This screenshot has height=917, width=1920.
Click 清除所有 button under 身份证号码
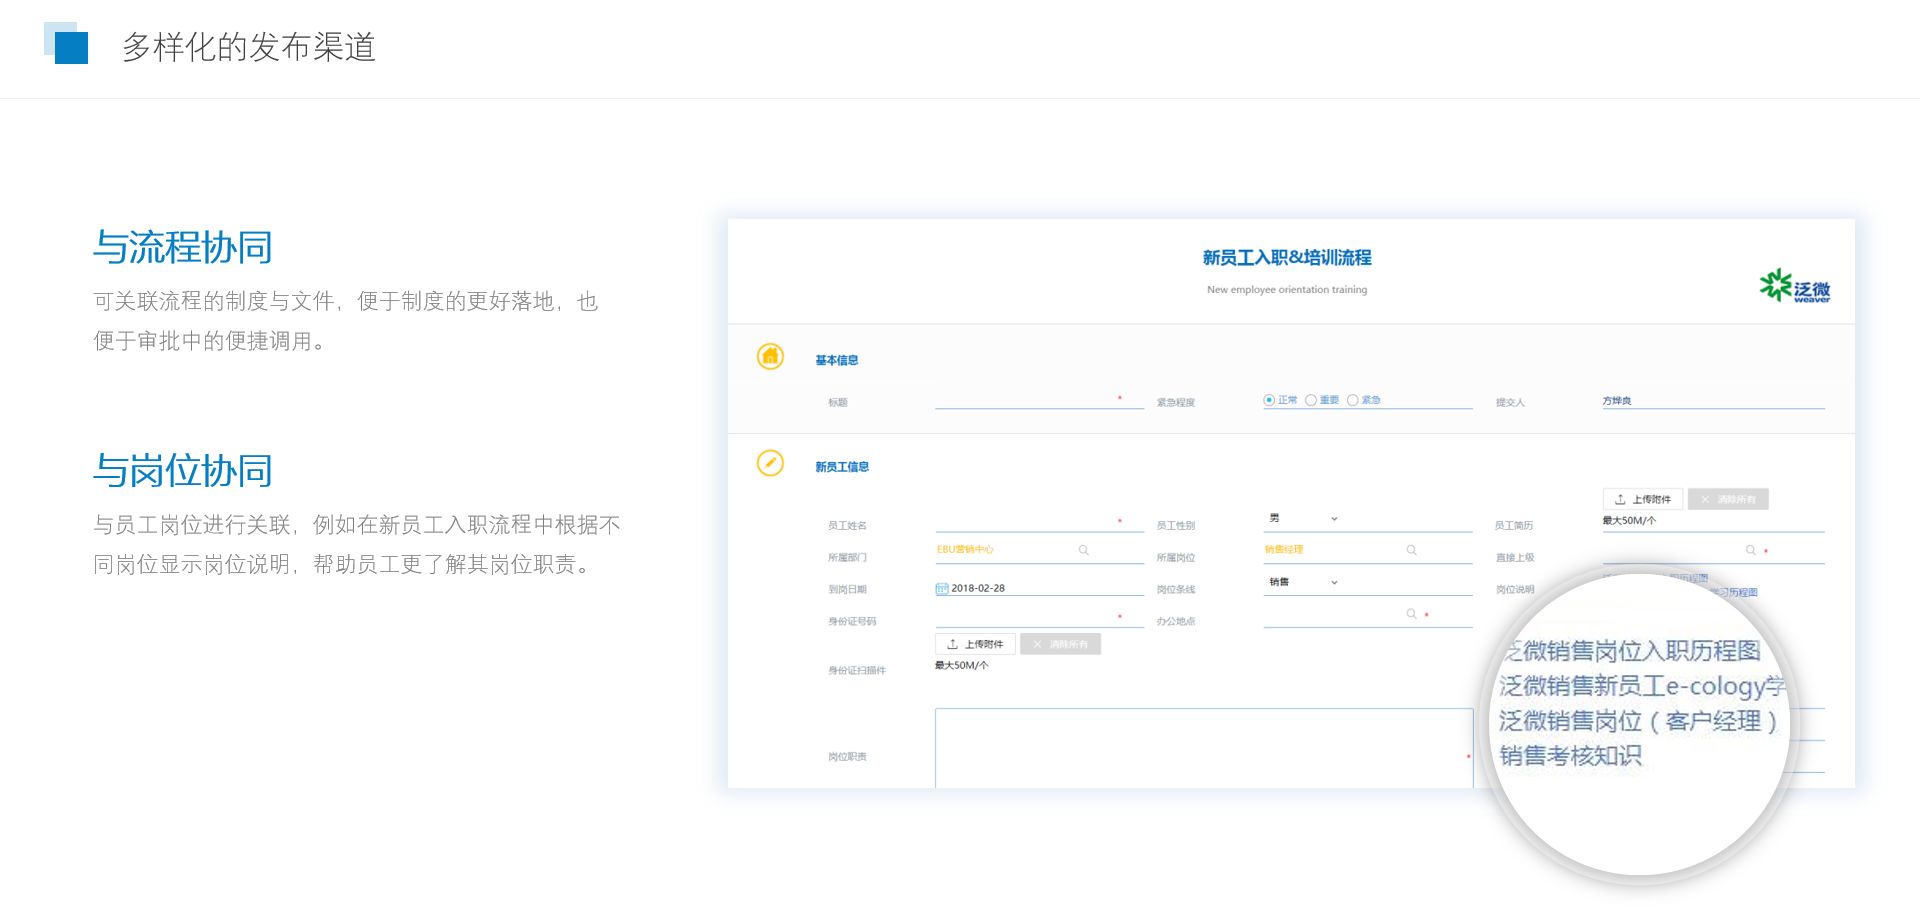1060,644
